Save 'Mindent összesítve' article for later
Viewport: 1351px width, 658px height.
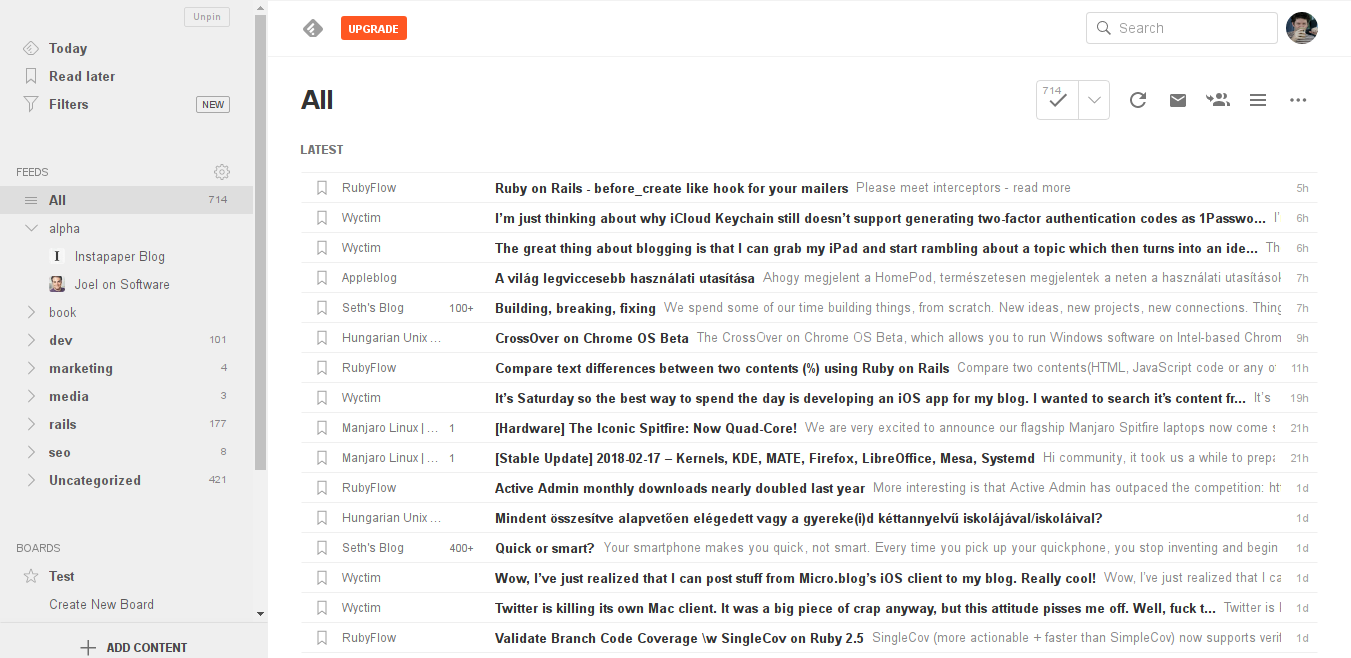322,518
